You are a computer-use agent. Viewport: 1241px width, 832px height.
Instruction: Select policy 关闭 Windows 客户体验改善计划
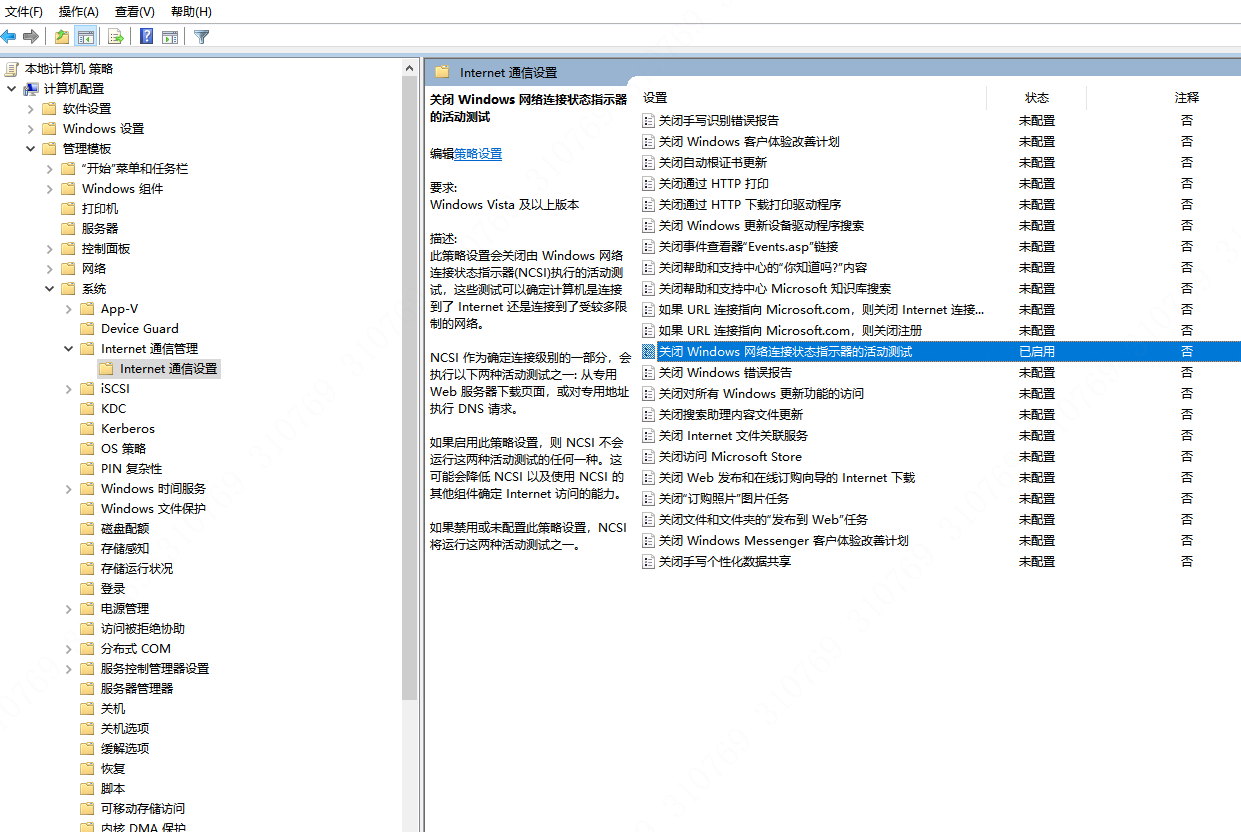click(749, 141)
